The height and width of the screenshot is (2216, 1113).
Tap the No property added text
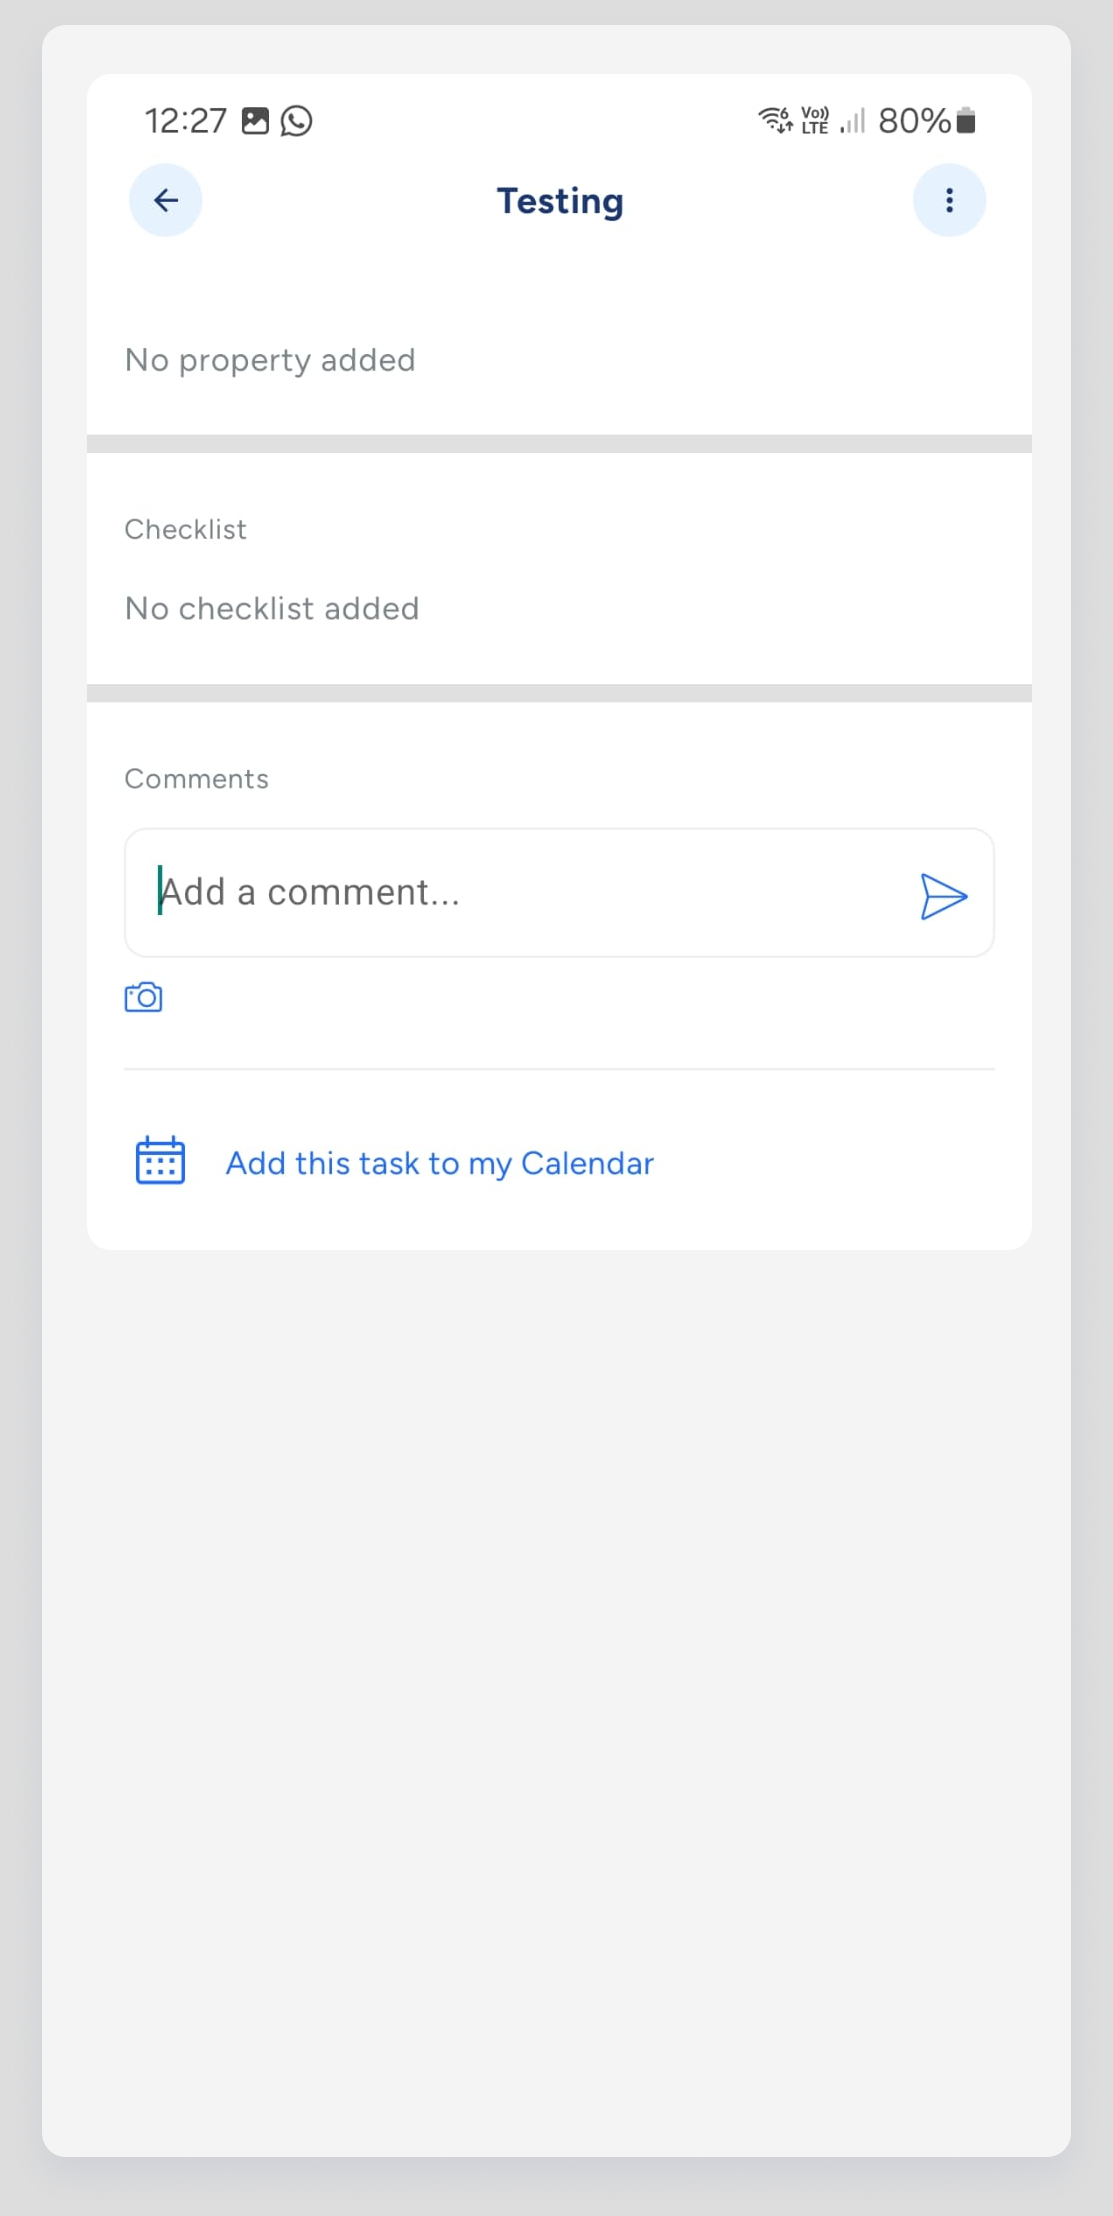270,360
